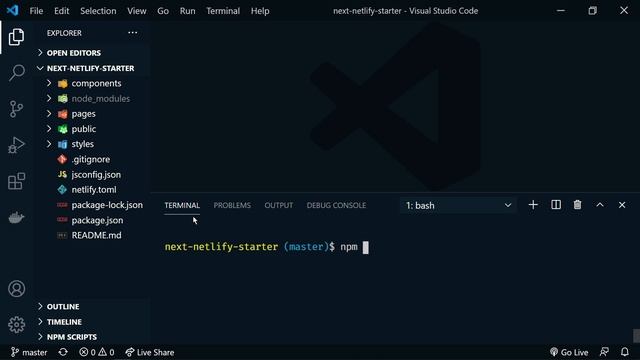The height and width of the screenshot is (360, 640).
Task: Expand the node_modules folder
Action: (91, 98)
